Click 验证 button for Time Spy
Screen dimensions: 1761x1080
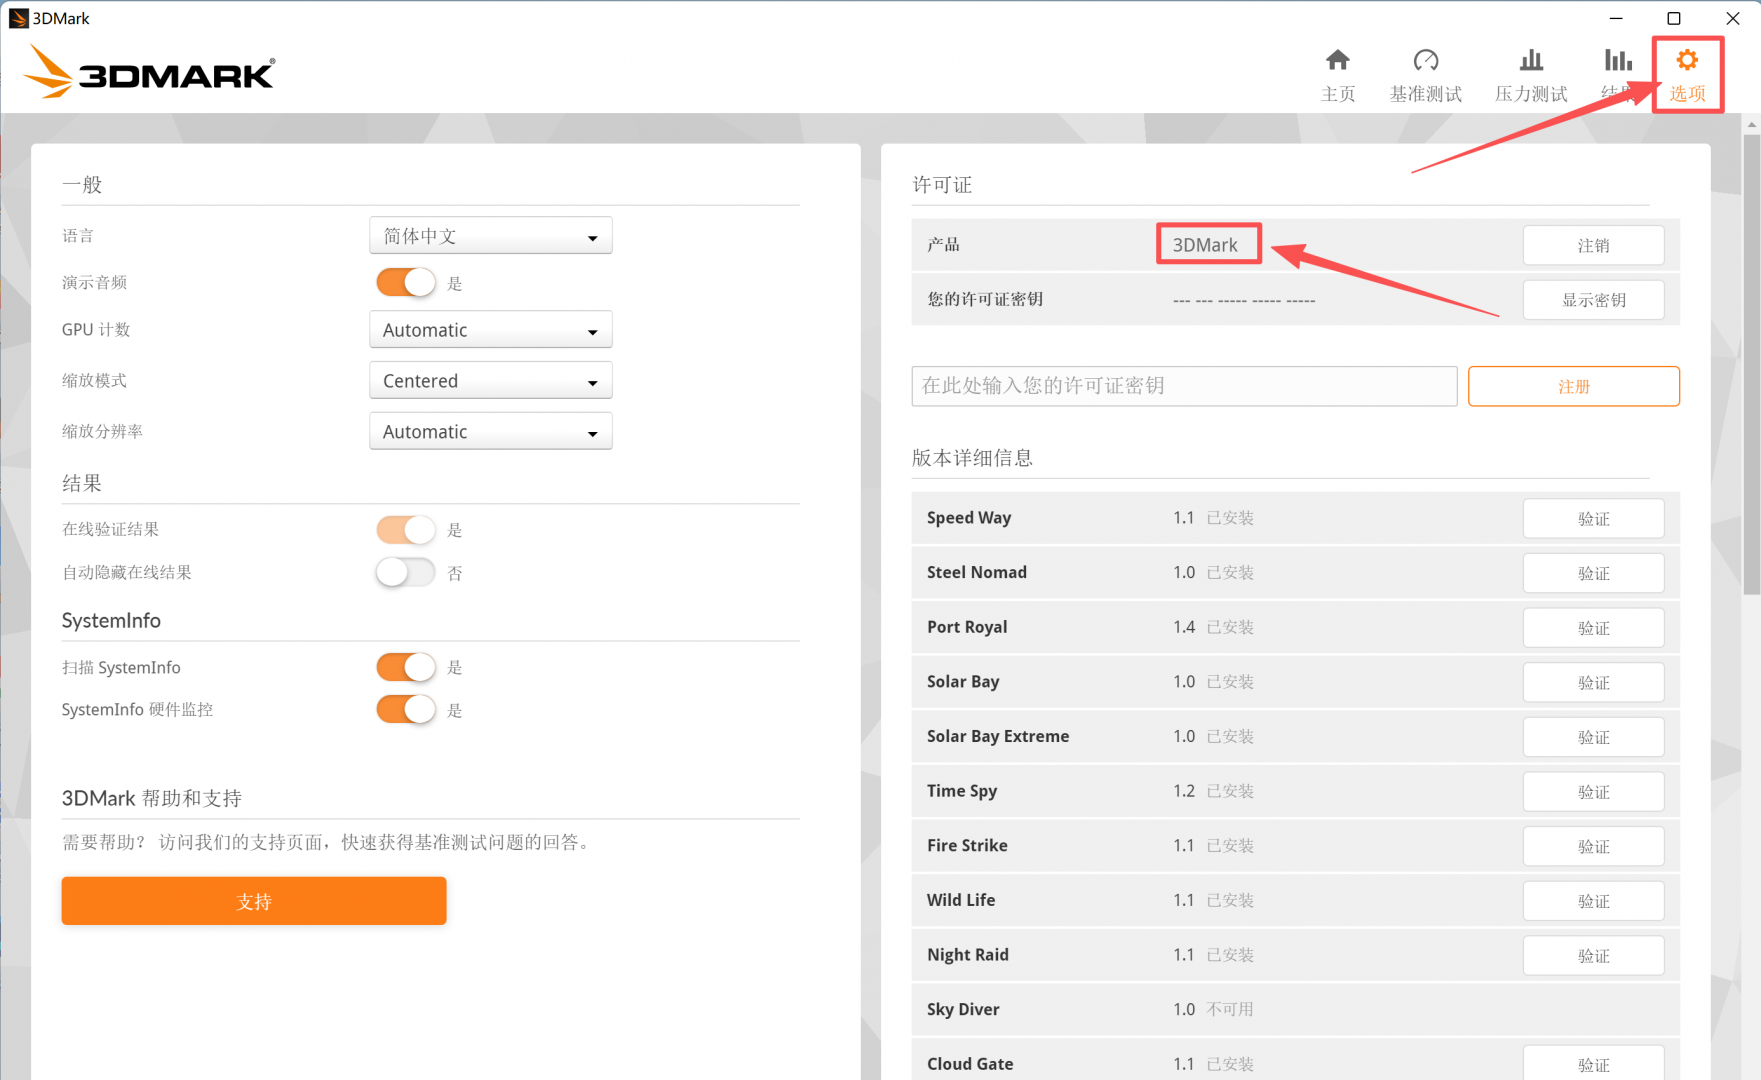point(1593,792)
